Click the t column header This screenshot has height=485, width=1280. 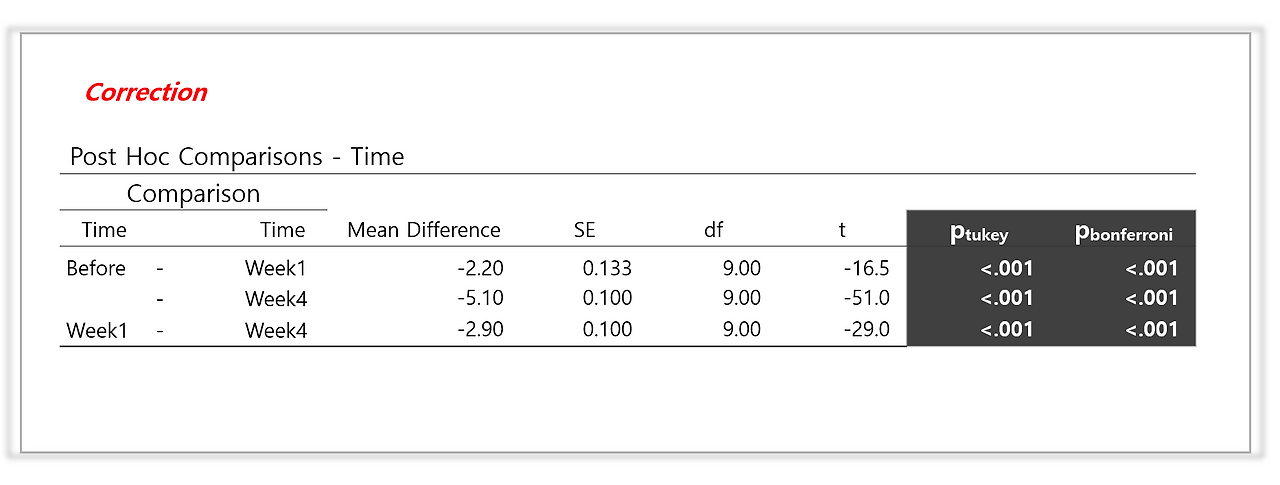pyautogui.click(x=842, y=230)
